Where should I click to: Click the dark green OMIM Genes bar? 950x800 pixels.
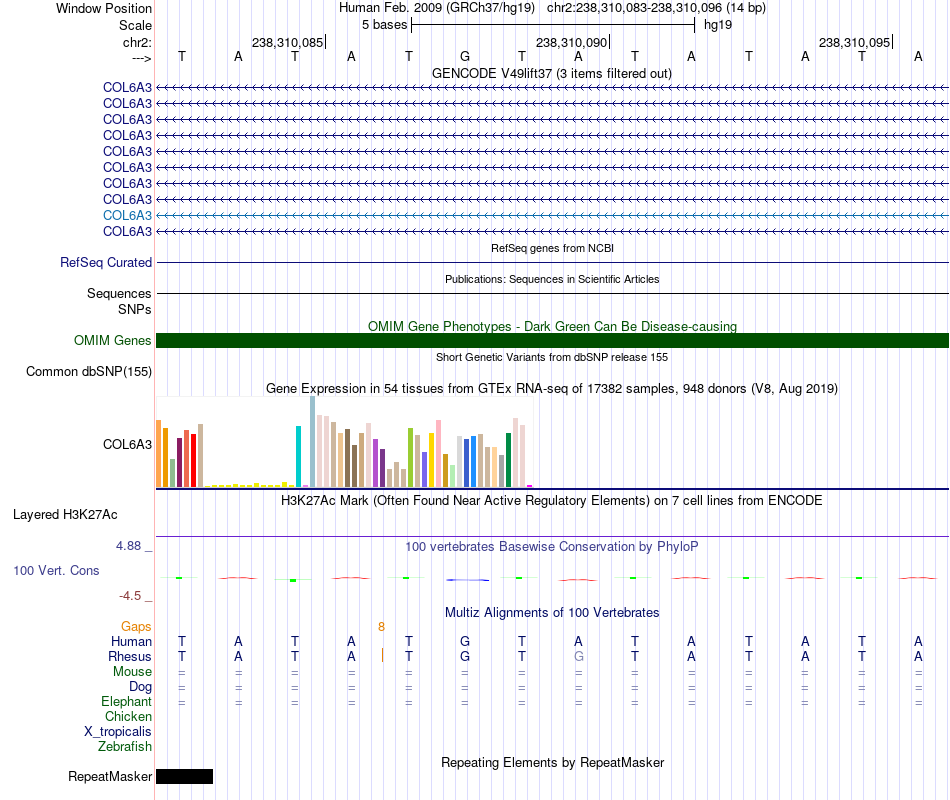[552, 341]
